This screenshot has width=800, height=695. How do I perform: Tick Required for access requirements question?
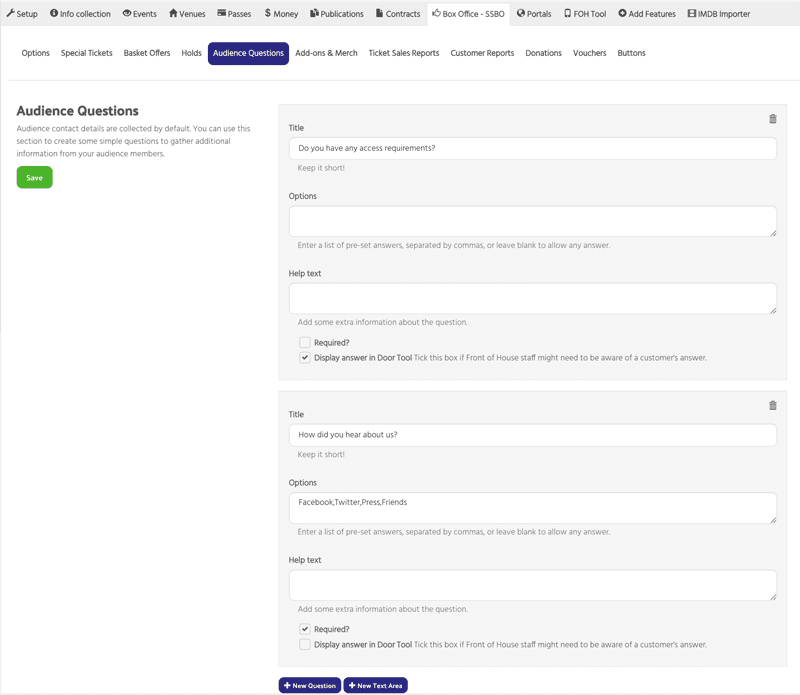click(305, 342)
